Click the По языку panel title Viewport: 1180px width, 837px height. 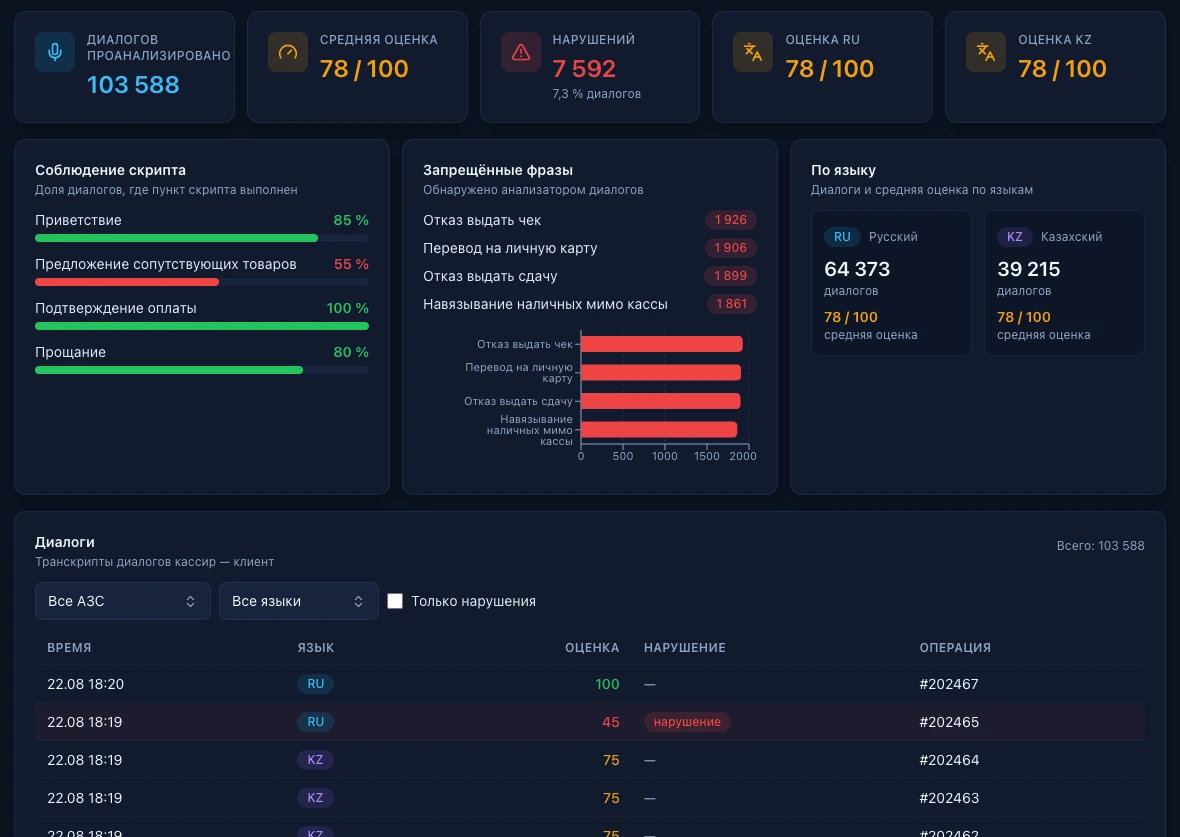(x=843, y=170)
